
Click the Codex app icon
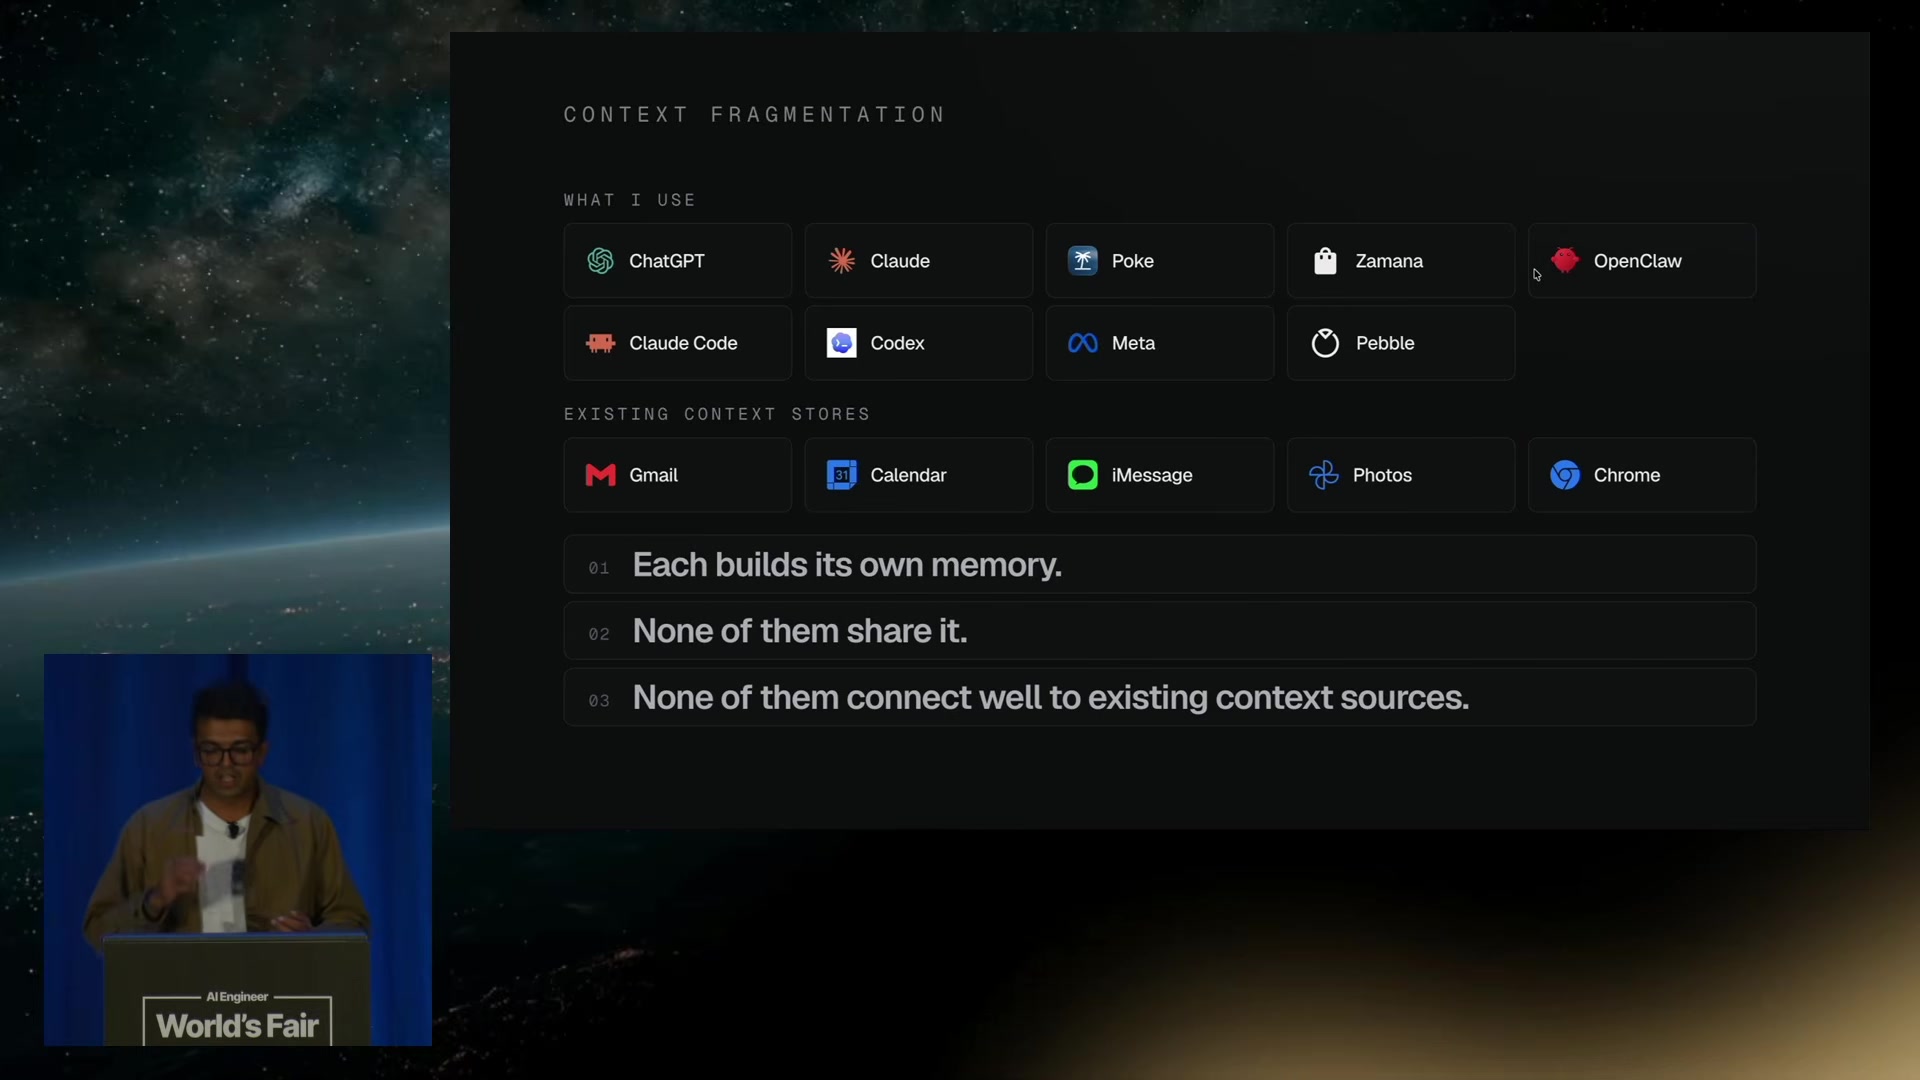(x=842, y=343)
